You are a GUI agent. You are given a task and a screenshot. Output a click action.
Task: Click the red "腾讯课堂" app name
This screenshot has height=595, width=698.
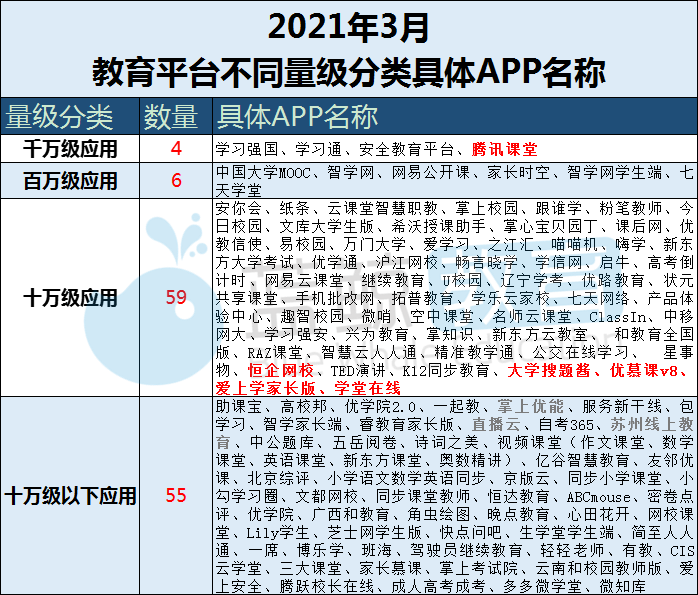(504, 150)
